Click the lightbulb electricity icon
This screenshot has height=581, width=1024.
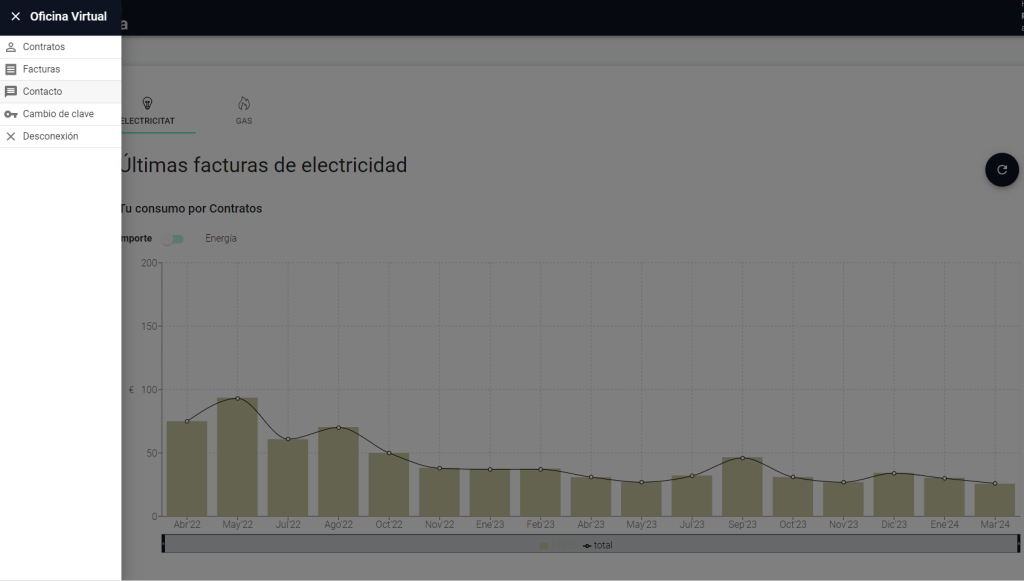tap(147, 103)
